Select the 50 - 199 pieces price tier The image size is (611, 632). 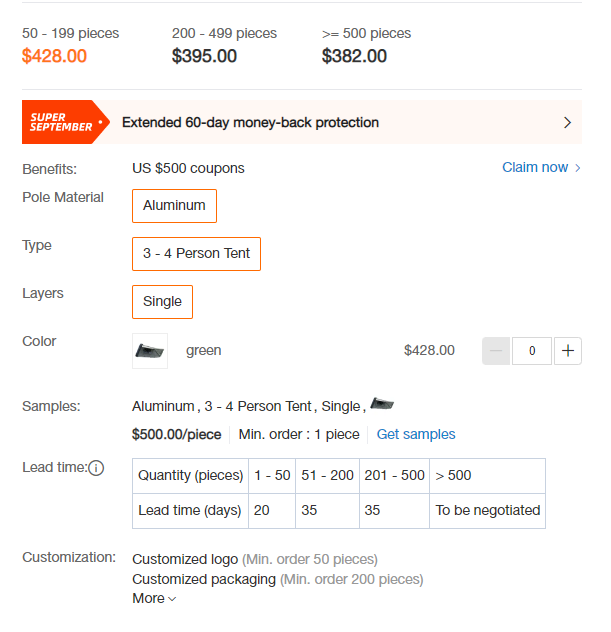(x=71, y=45)
